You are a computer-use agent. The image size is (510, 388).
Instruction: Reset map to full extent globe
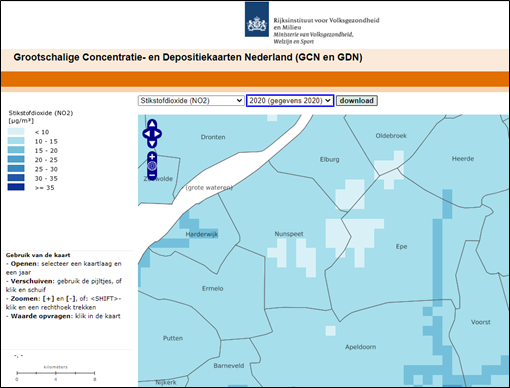pyautogui.click(x=152, y=166)
